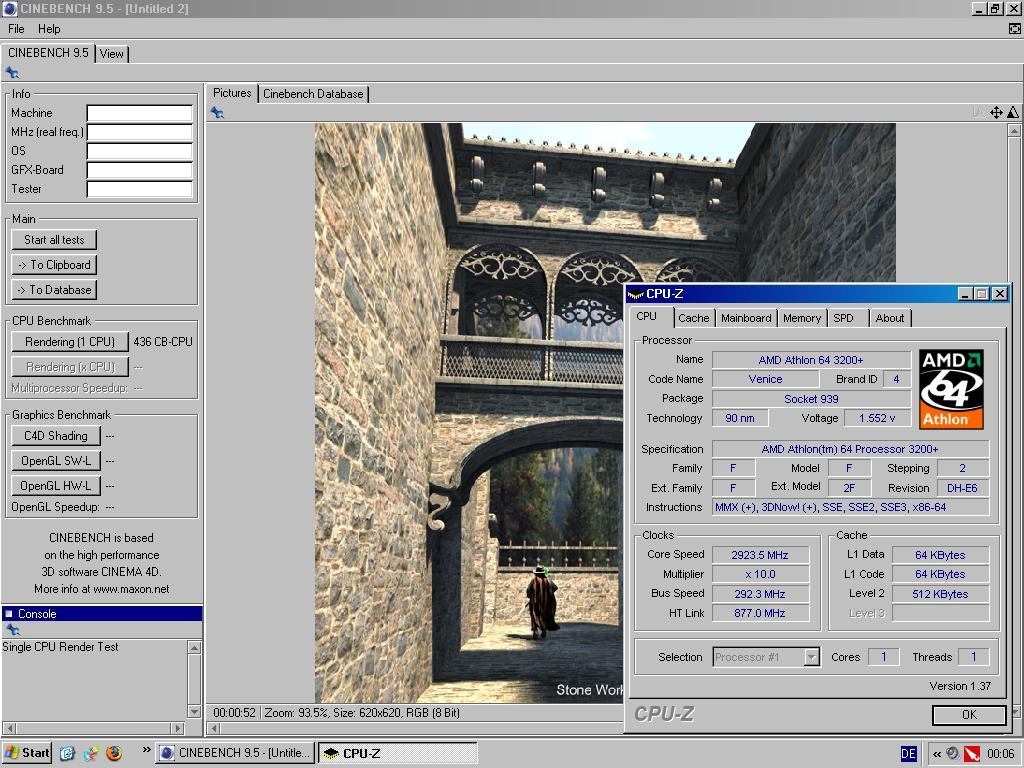
Task: Click console horizontal scrollbar left arrow
Action: (8, 728)
